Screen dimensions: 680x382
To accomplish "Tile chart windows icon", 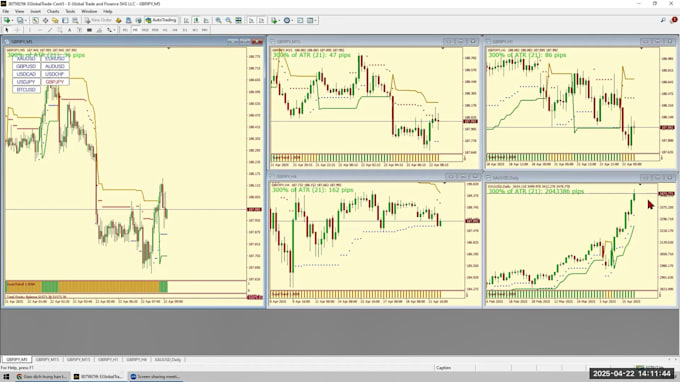I will [239, 20].
